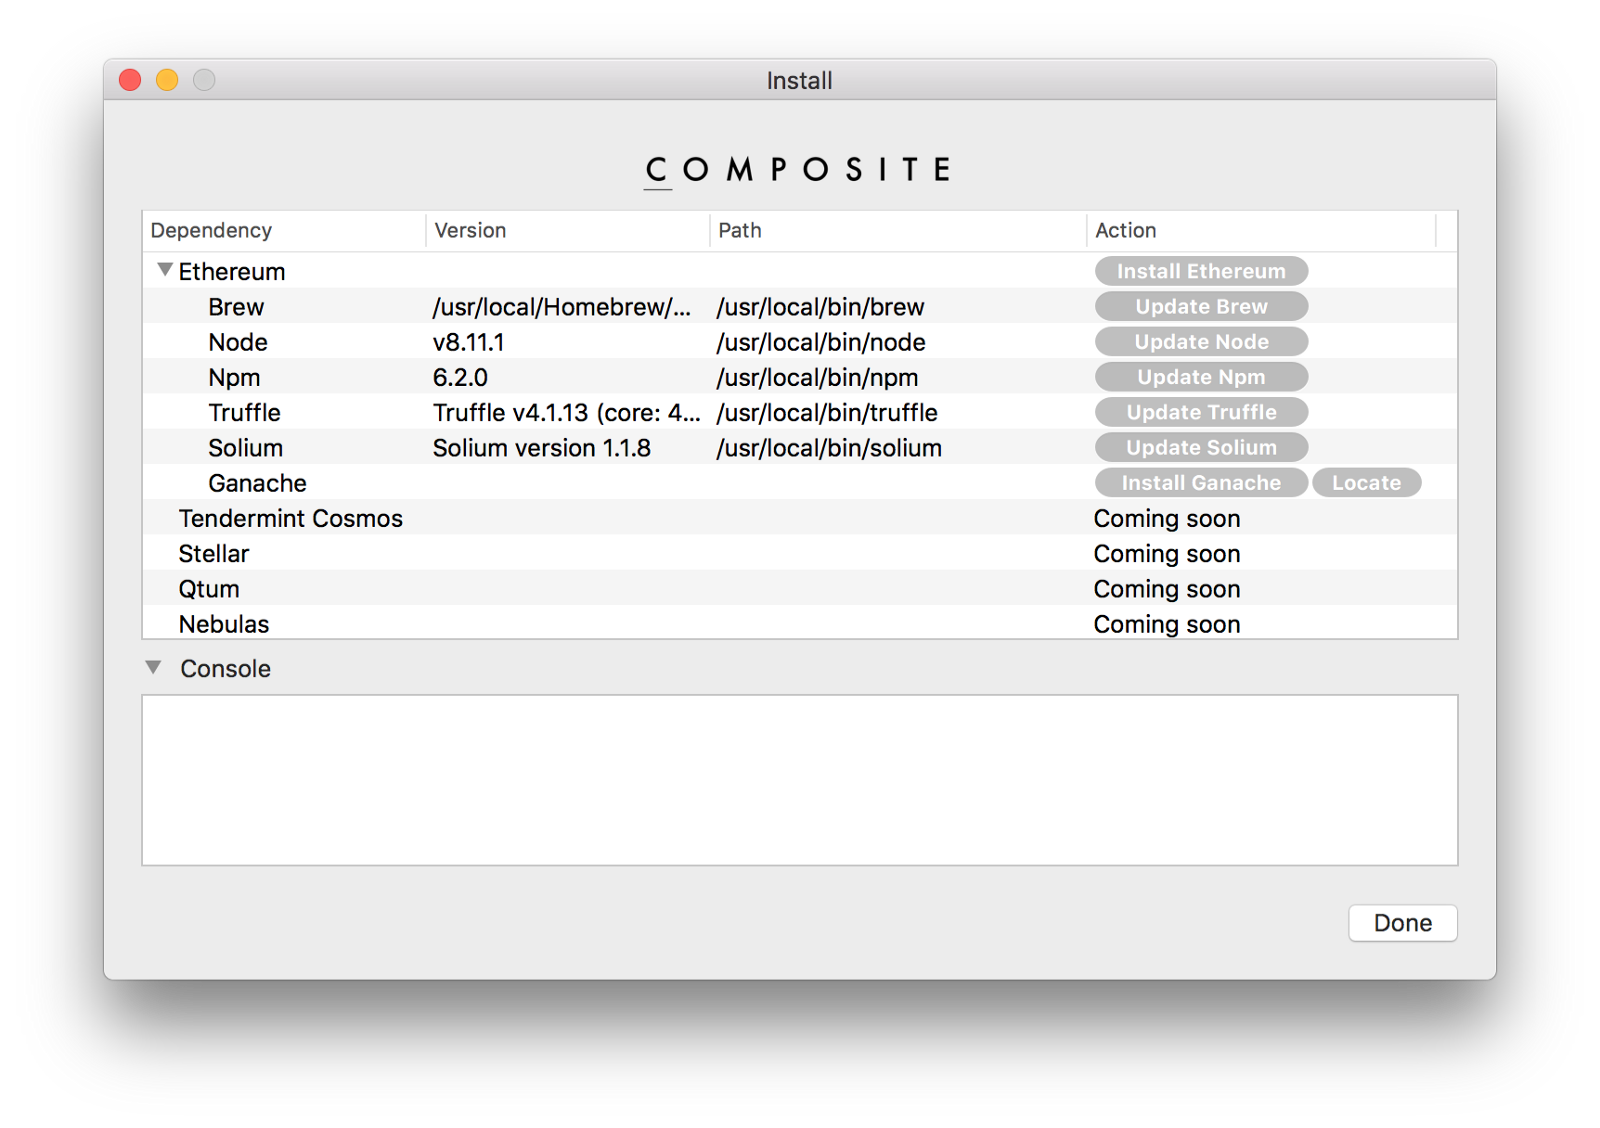Select the Npm dependency row
The height and width of the screenshot is (1128, 1600).
800,377
